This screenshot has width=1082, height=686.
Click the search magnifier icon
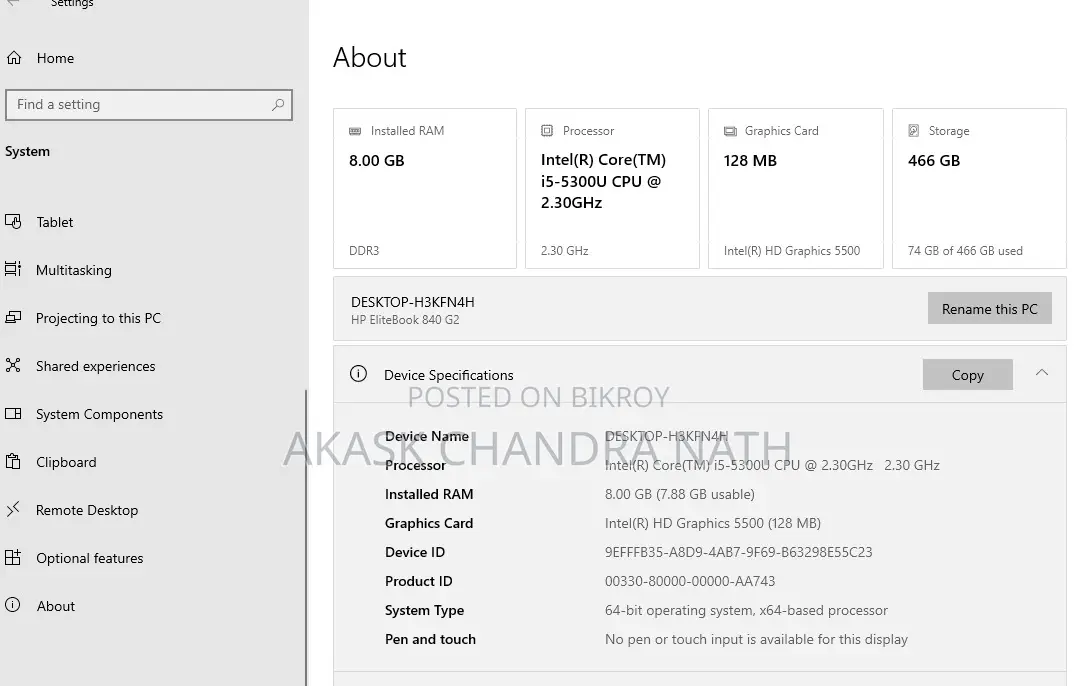(x=277, y=105)
